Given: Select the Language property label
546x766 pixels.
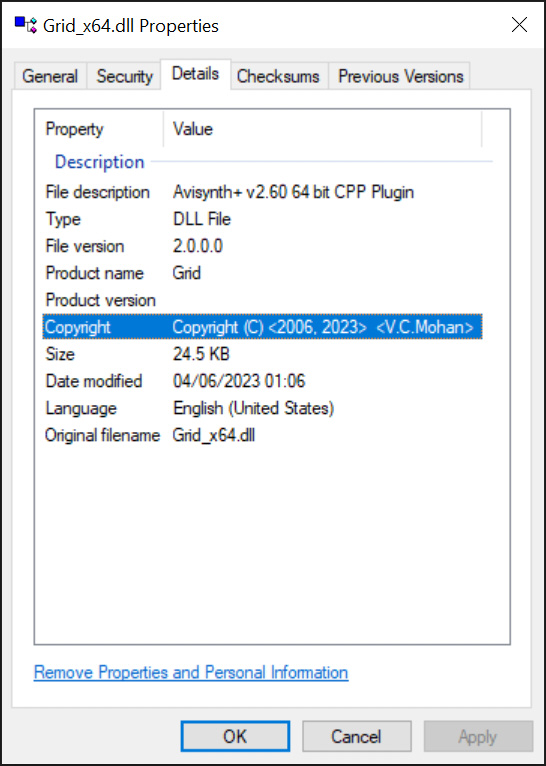Looking at the screenshot, I should [x=81, y=408].
